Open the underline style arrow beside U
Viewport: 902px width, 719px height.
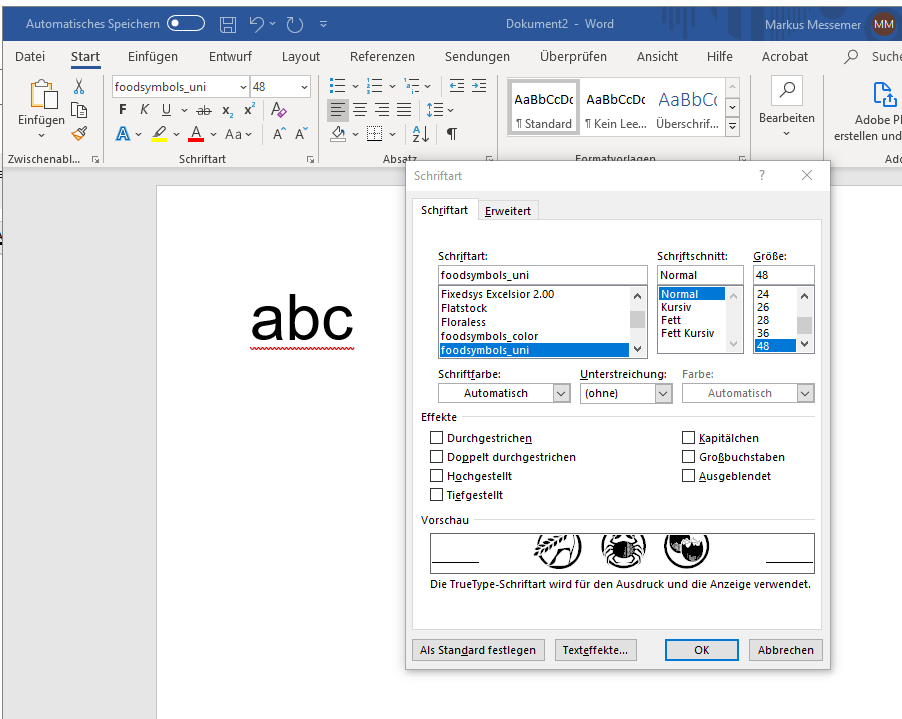184,110
